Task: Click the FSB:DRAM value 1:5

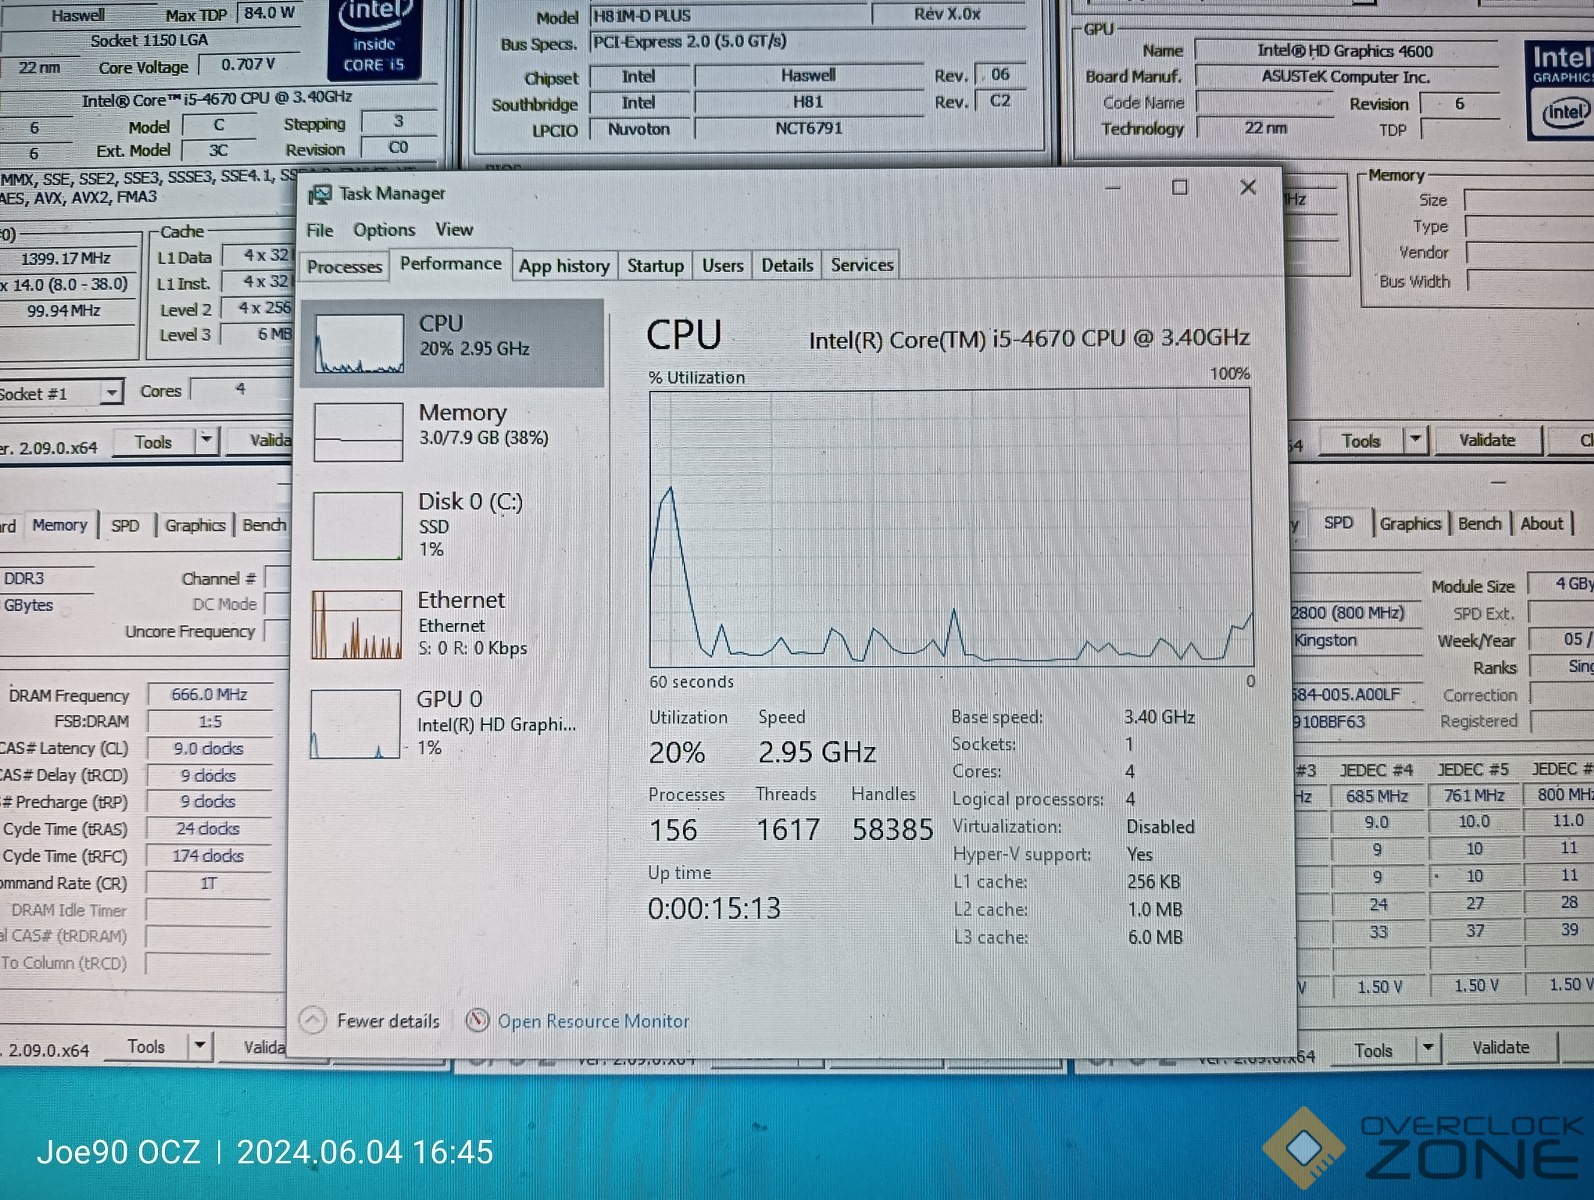Action: pos(209,721)
